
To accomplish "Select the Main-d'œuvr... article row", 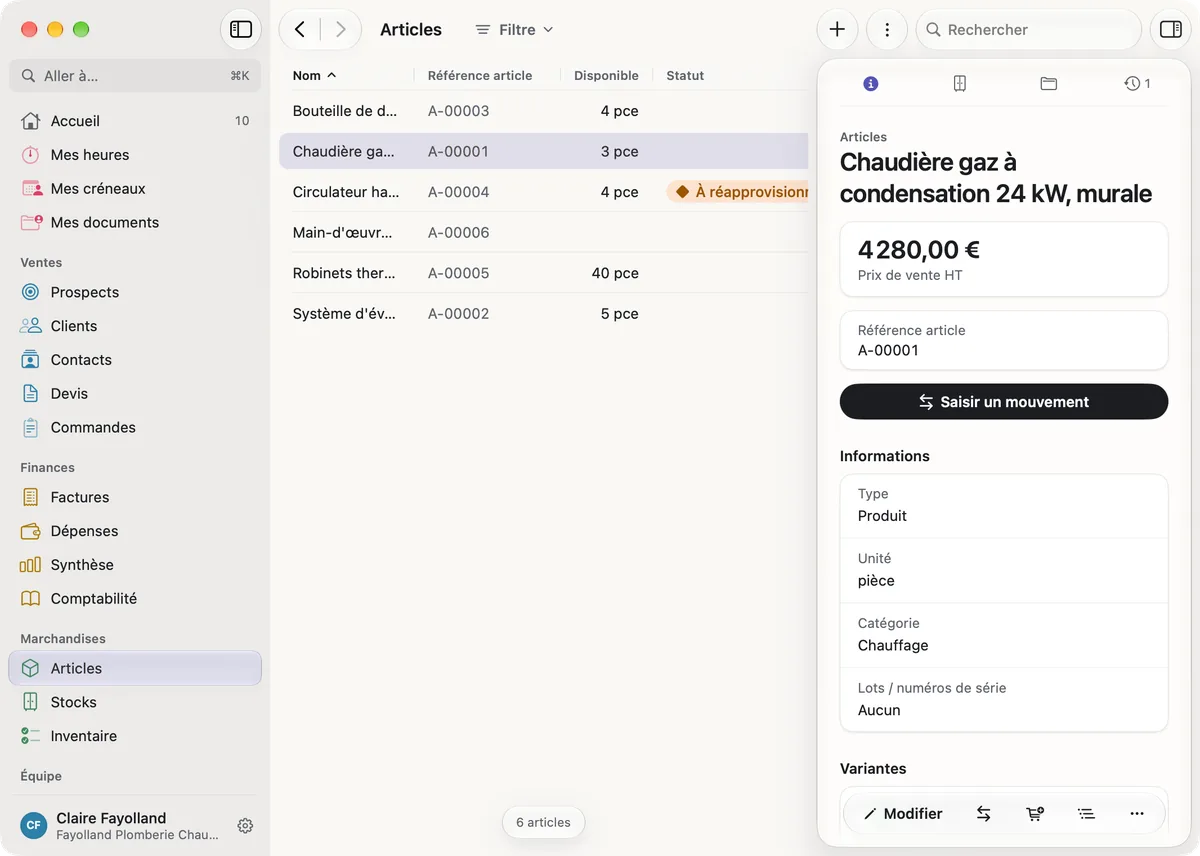I will point(543,233).
